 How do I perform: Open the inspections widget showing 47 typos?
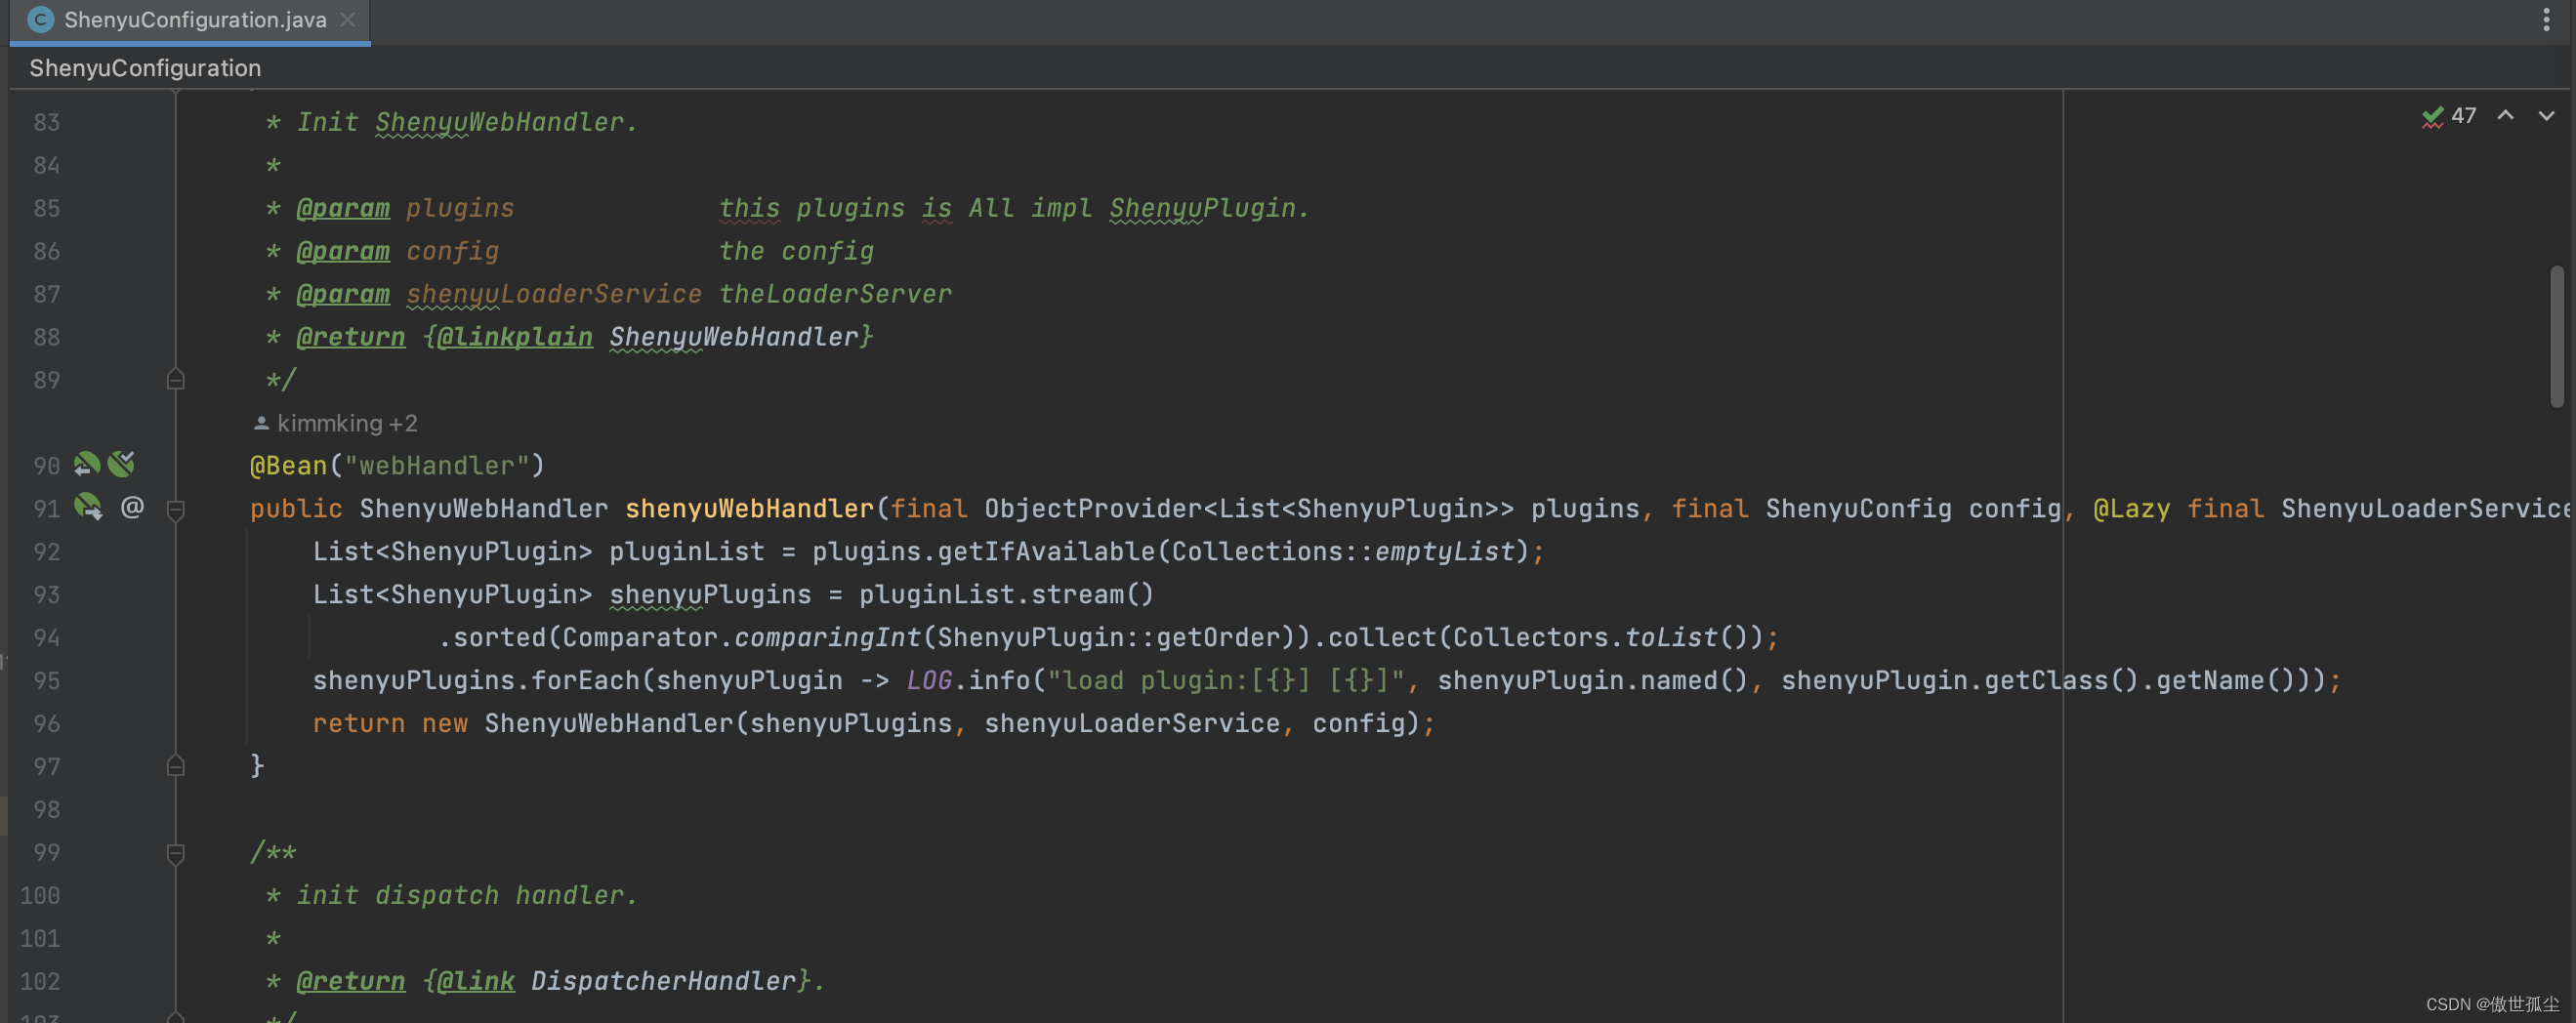pyautogui.click(x=2449, y=116)
